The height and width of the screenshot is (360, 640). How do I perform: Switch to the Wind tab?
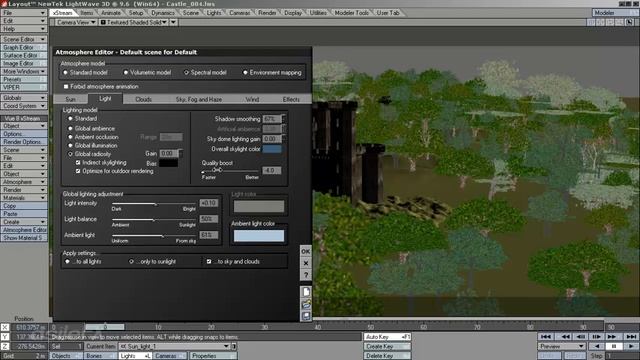(x=252, y=99)
